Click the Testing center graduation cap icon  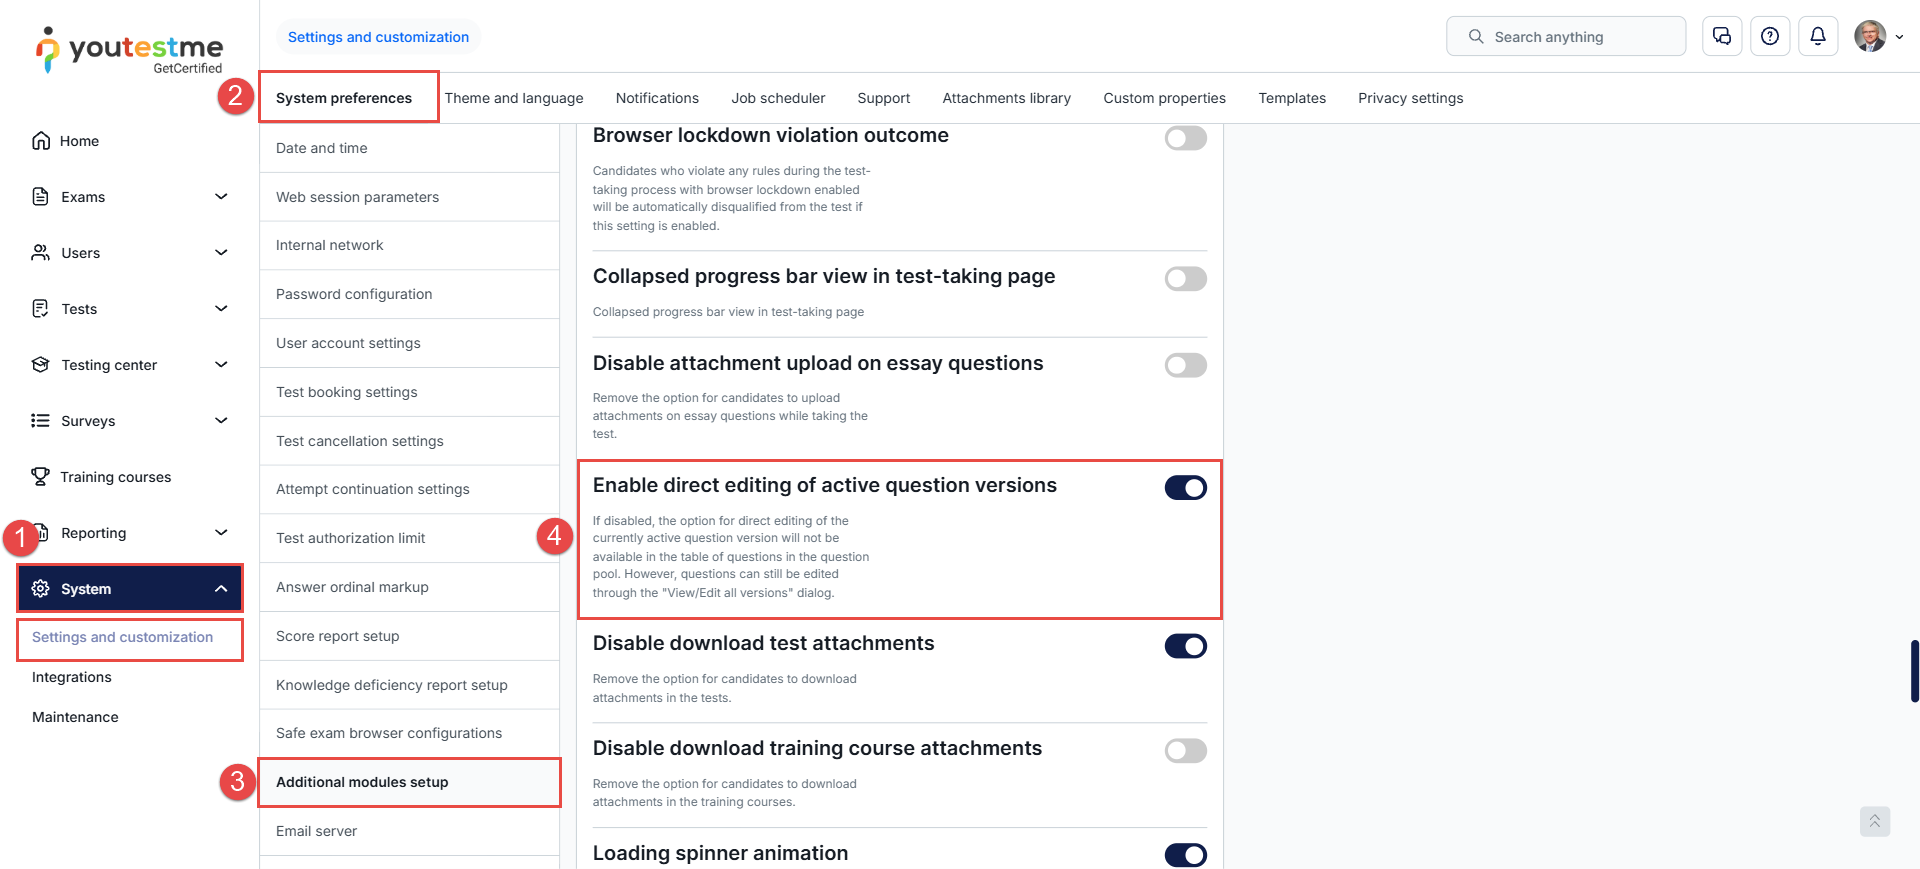point(41,365)
